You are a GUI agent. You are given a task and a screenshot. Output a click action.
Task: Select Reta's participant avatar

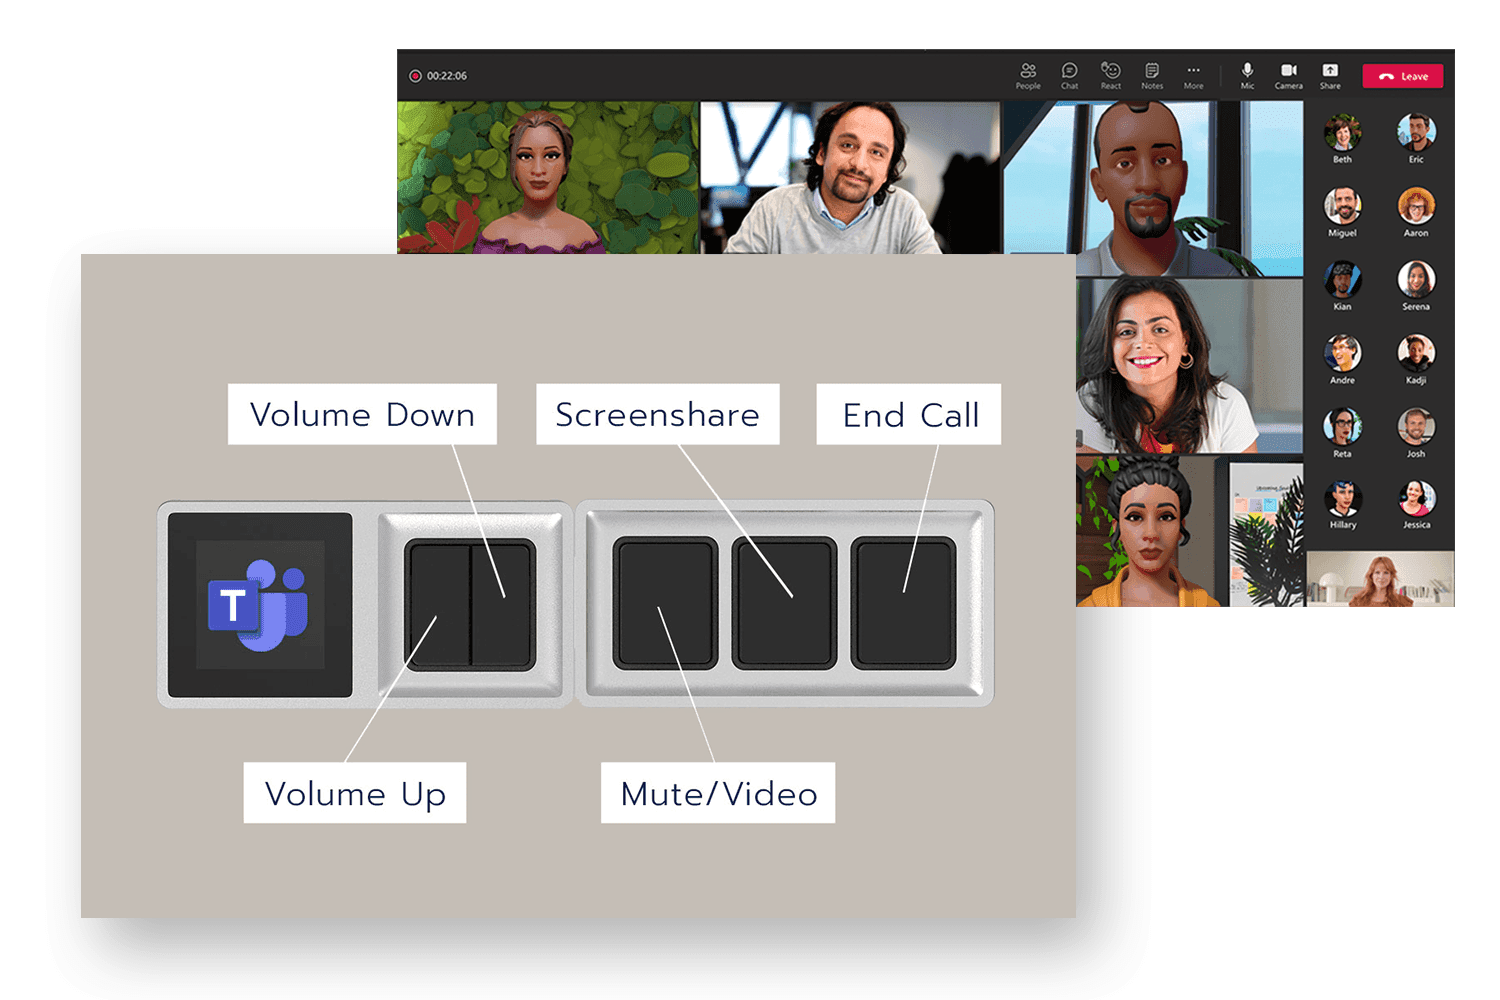(x=1342, y=427)
